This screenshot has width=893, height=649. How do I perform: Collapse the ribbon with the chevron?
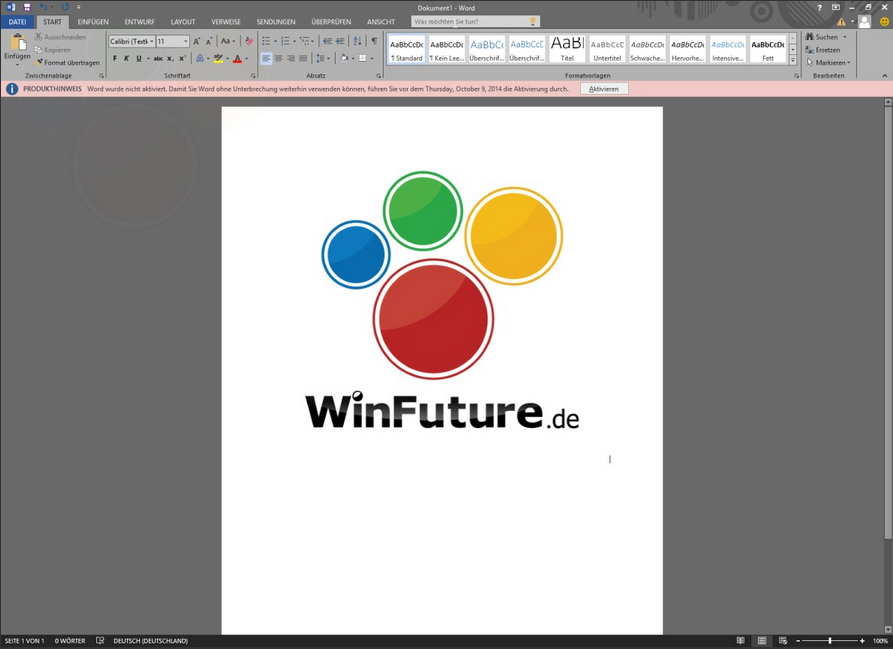point(884,76)
